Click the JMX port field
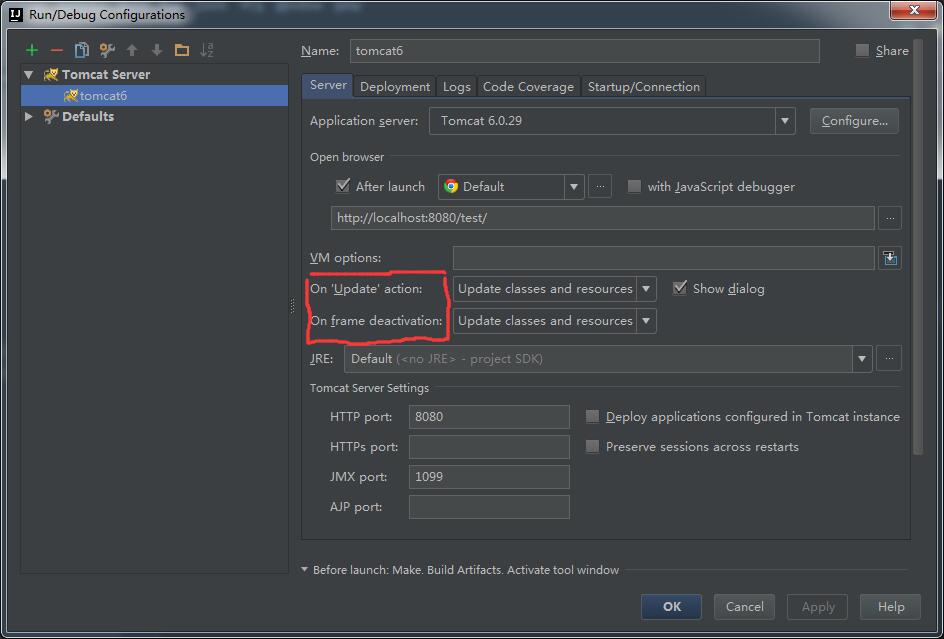944x639 pixels. click(x=489, y=477)
